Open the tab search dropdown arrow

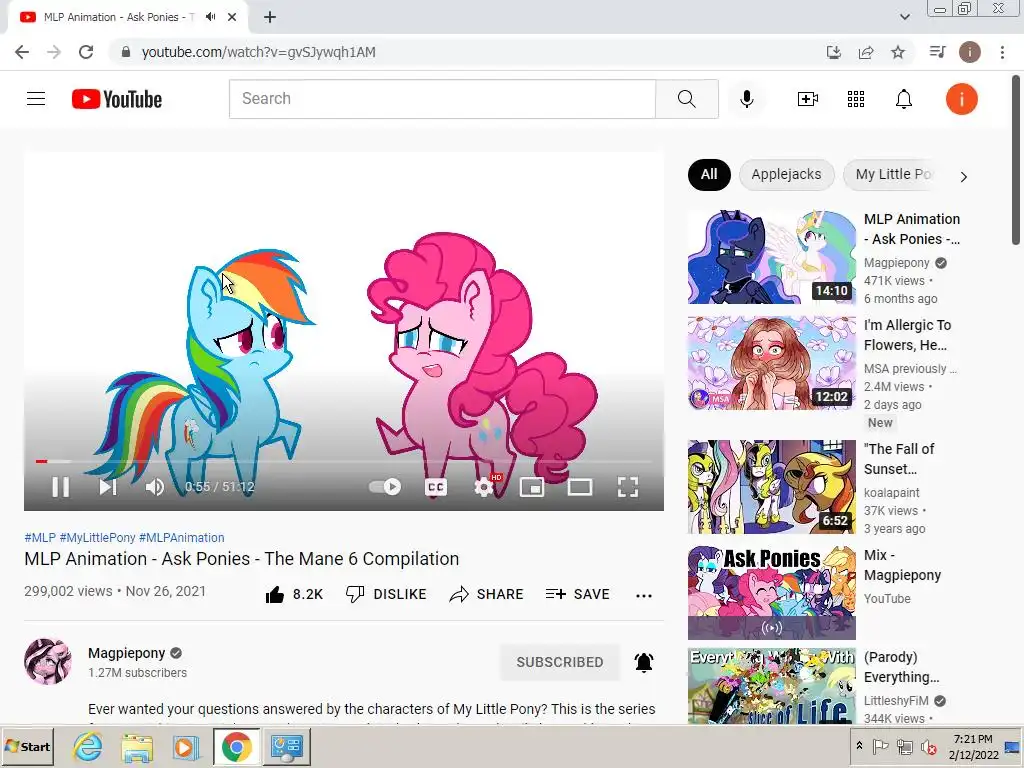point(904,17)
